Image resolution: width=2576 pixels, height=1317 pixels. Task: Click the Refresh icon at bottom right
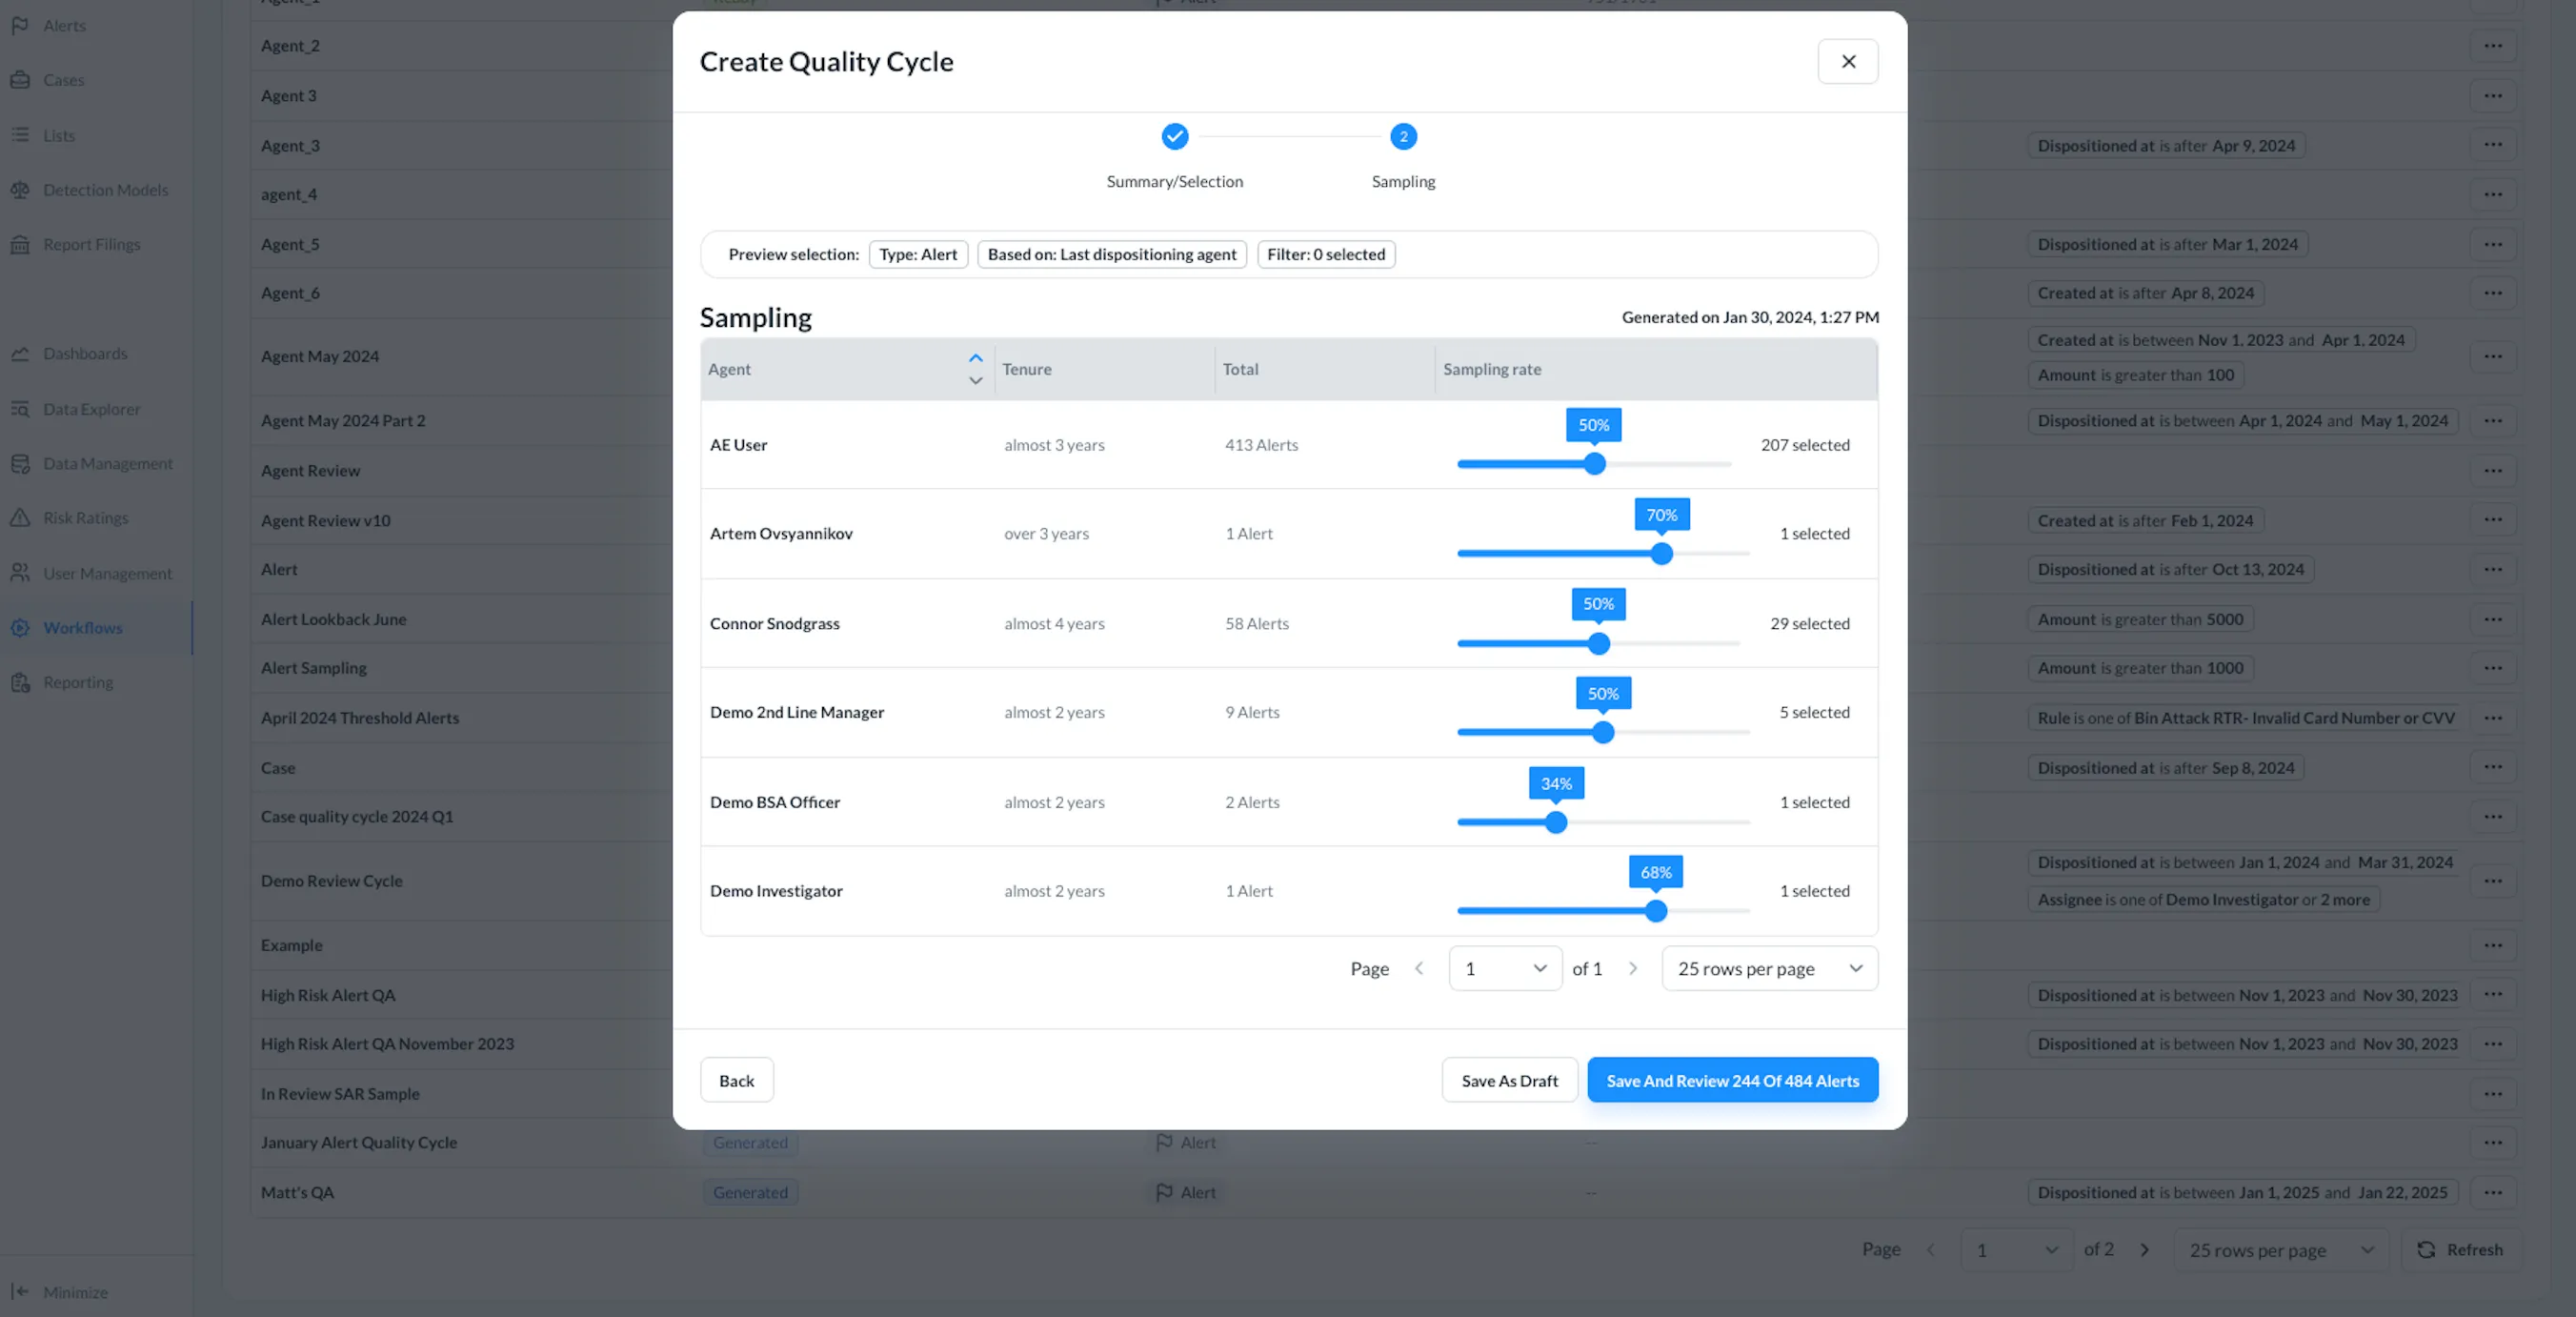pyautogui.click(x=2427, y=1249)
